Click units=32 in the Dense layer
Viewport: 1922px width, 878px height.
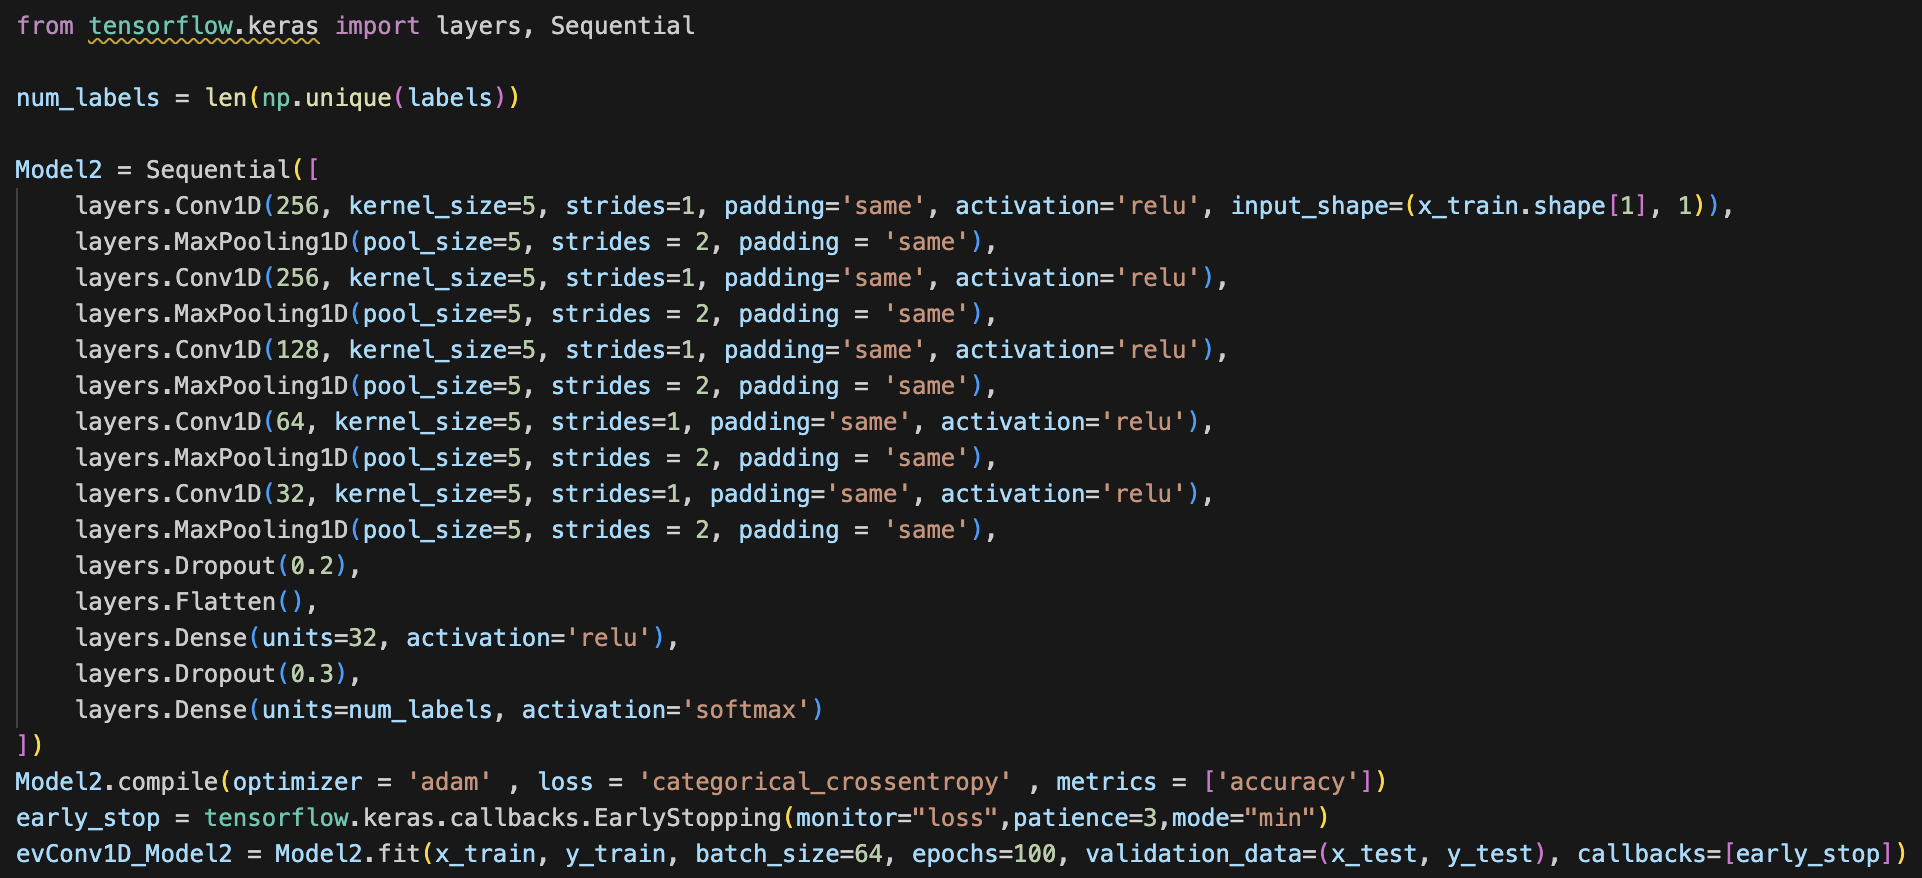point(319,638)
